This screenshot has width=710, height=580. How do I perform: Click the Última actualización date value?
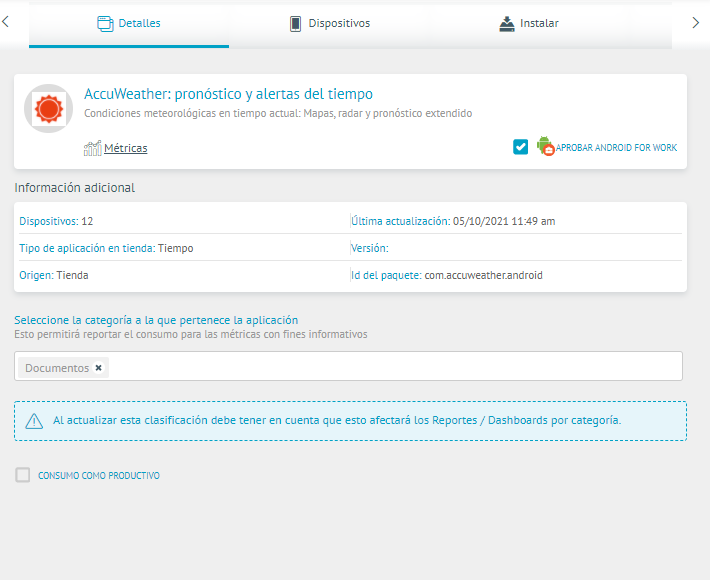504,221
